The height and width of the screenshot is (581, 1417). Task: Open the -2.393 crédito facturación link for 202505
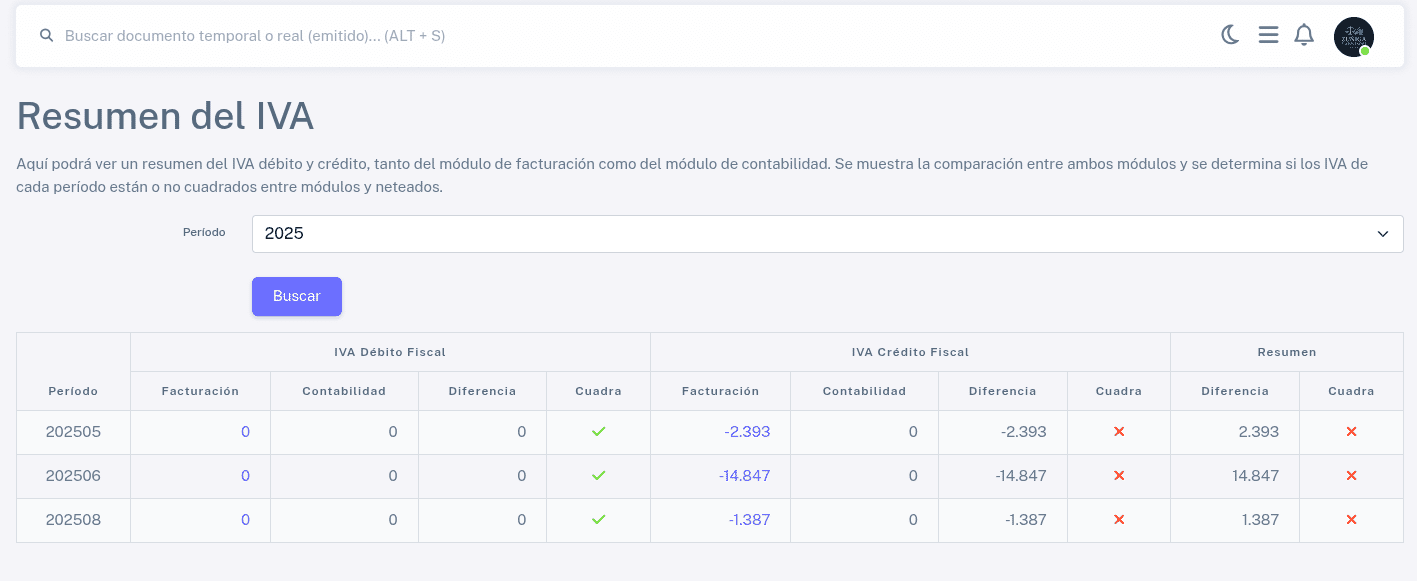747,432
